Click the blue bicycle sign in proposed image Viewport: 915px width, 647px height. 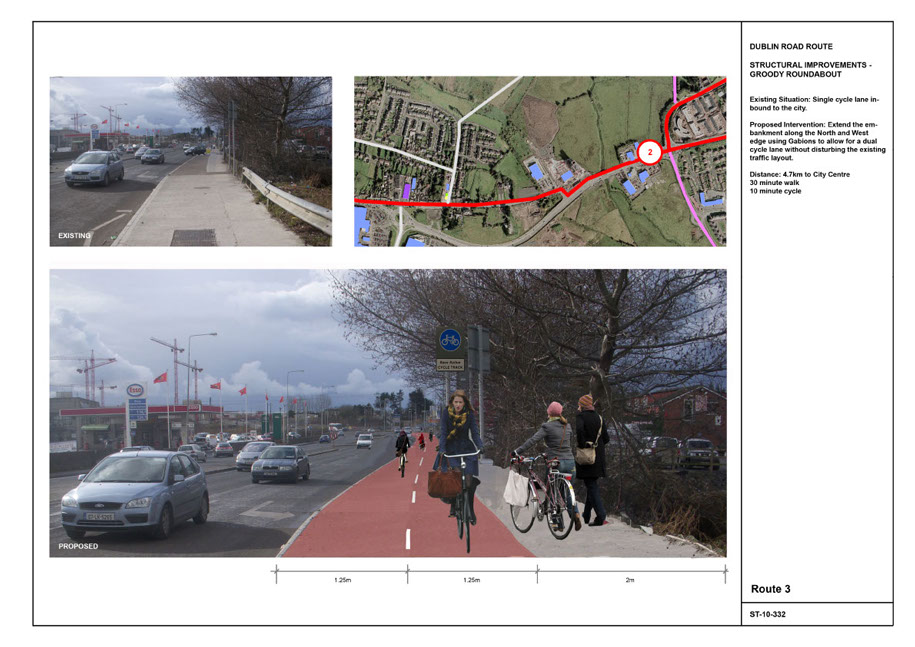click(450, 340)
